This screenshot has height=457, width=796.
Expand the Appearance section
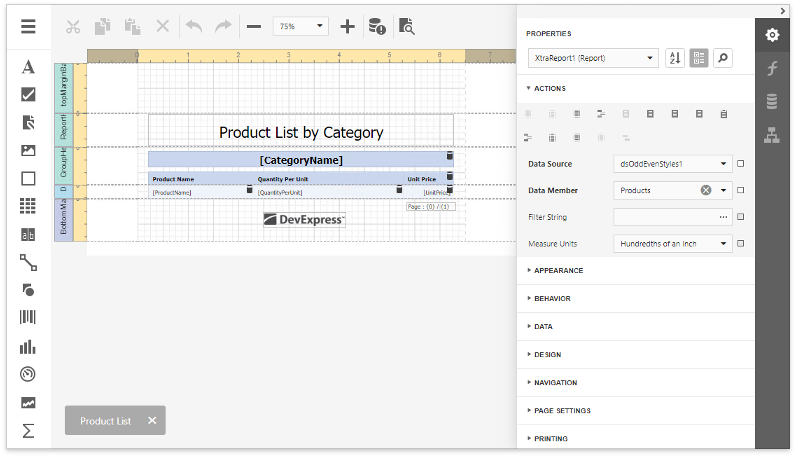coord(558,270)
